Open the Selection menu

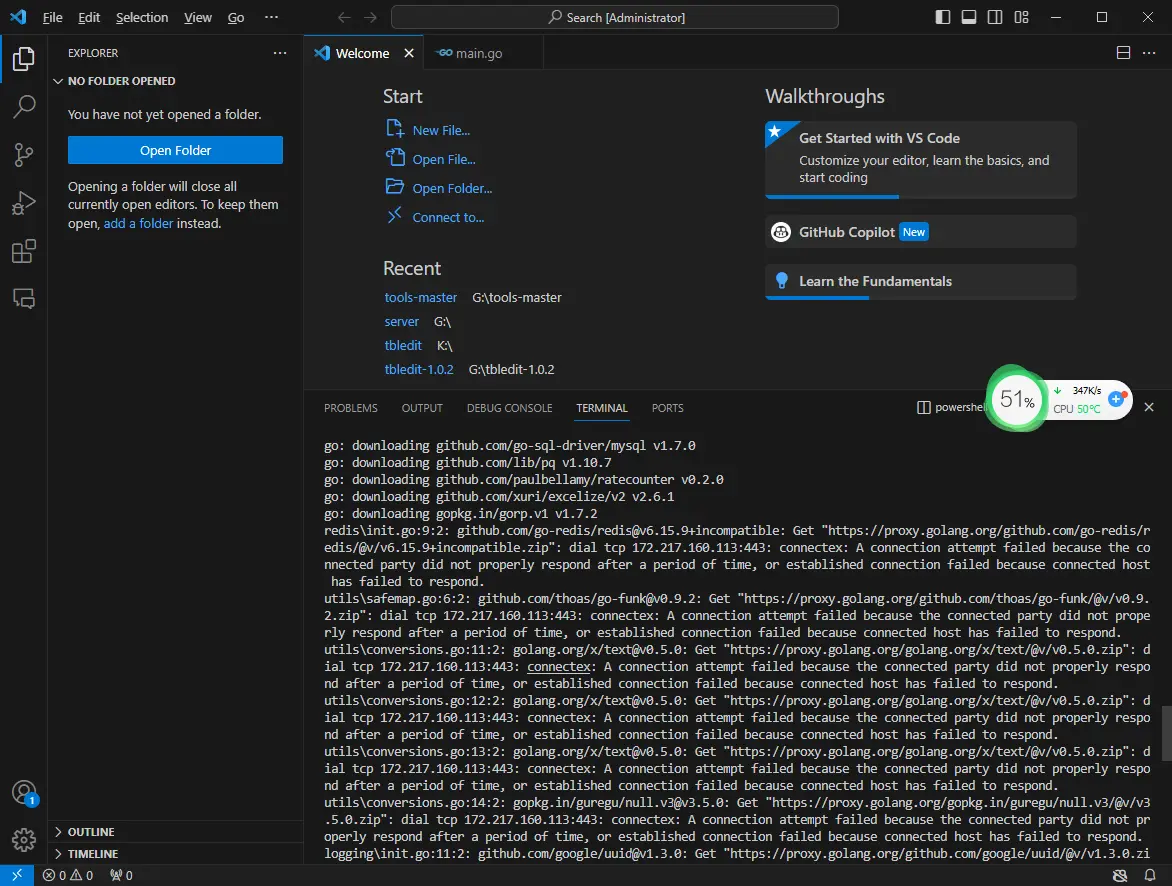coord(142,17)
